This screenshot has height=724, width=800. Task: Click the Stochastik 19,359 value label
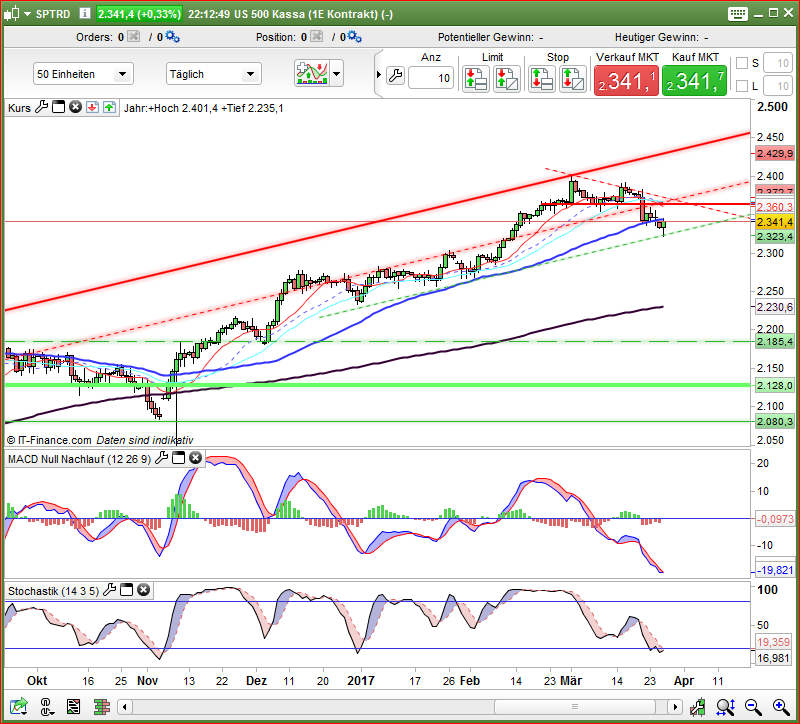pyautogui.click(x=773, y=642)
